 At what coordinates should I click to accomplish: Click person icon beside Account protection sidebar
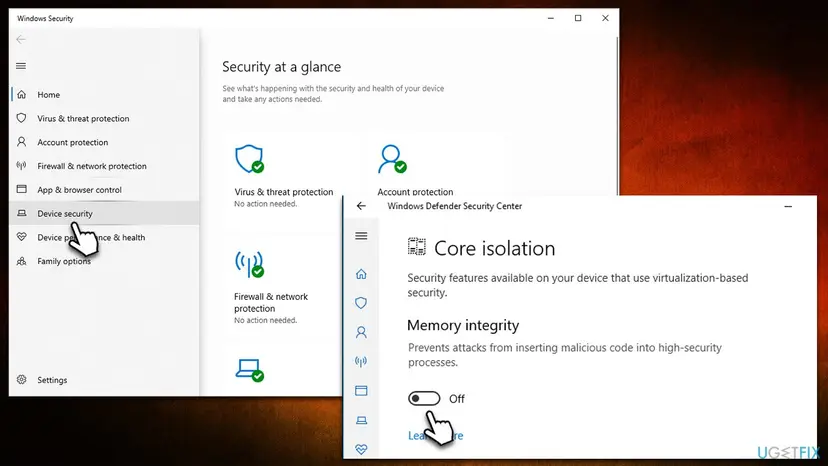pyautogui.click(x=22, y=142)
